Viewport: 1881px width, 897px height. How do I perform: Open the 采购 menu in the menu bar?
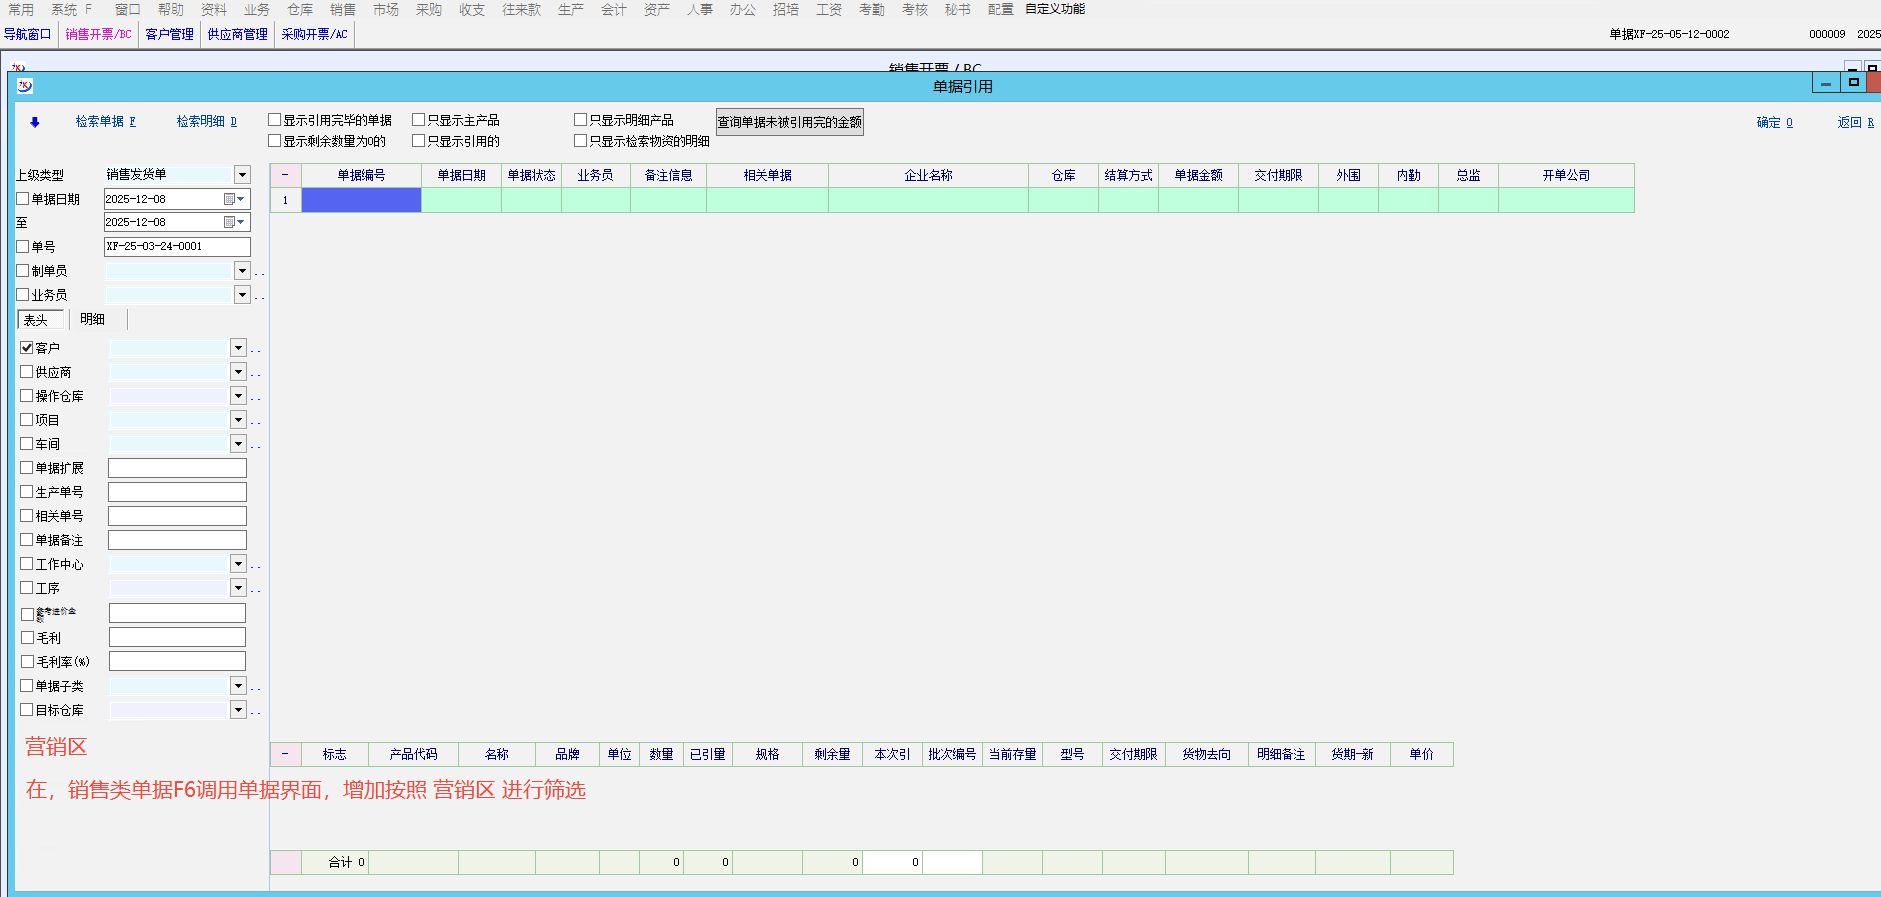[428, 9]
